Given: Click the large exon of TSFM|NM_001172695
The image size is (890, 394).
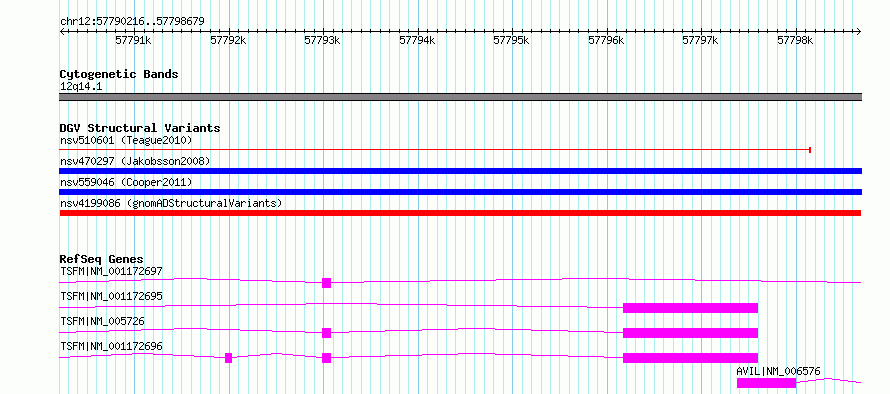Looking at the screenshot, I should pyautogui.click(x=690, y=308).
